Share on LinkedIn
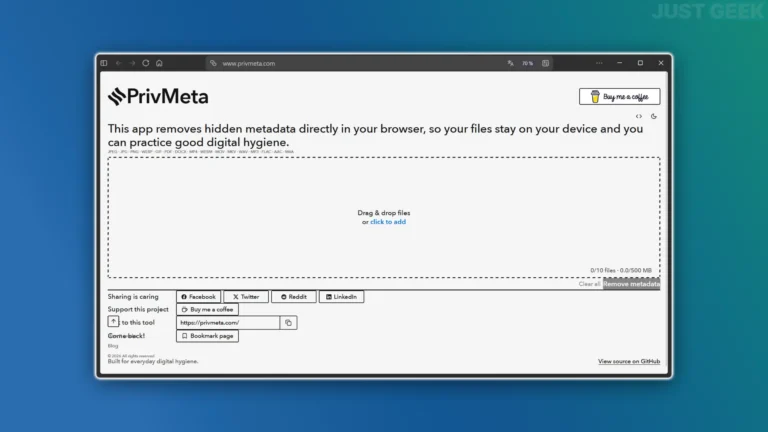768x432 pixels. click(341, 297)
